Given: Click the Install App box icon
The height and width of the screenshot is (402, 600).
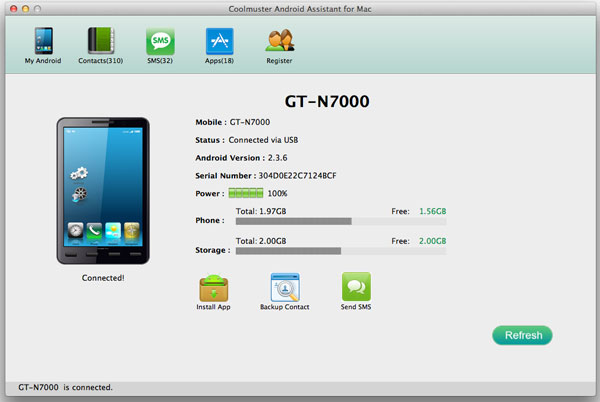Looking at the screenshot, I should pos(214,288).
